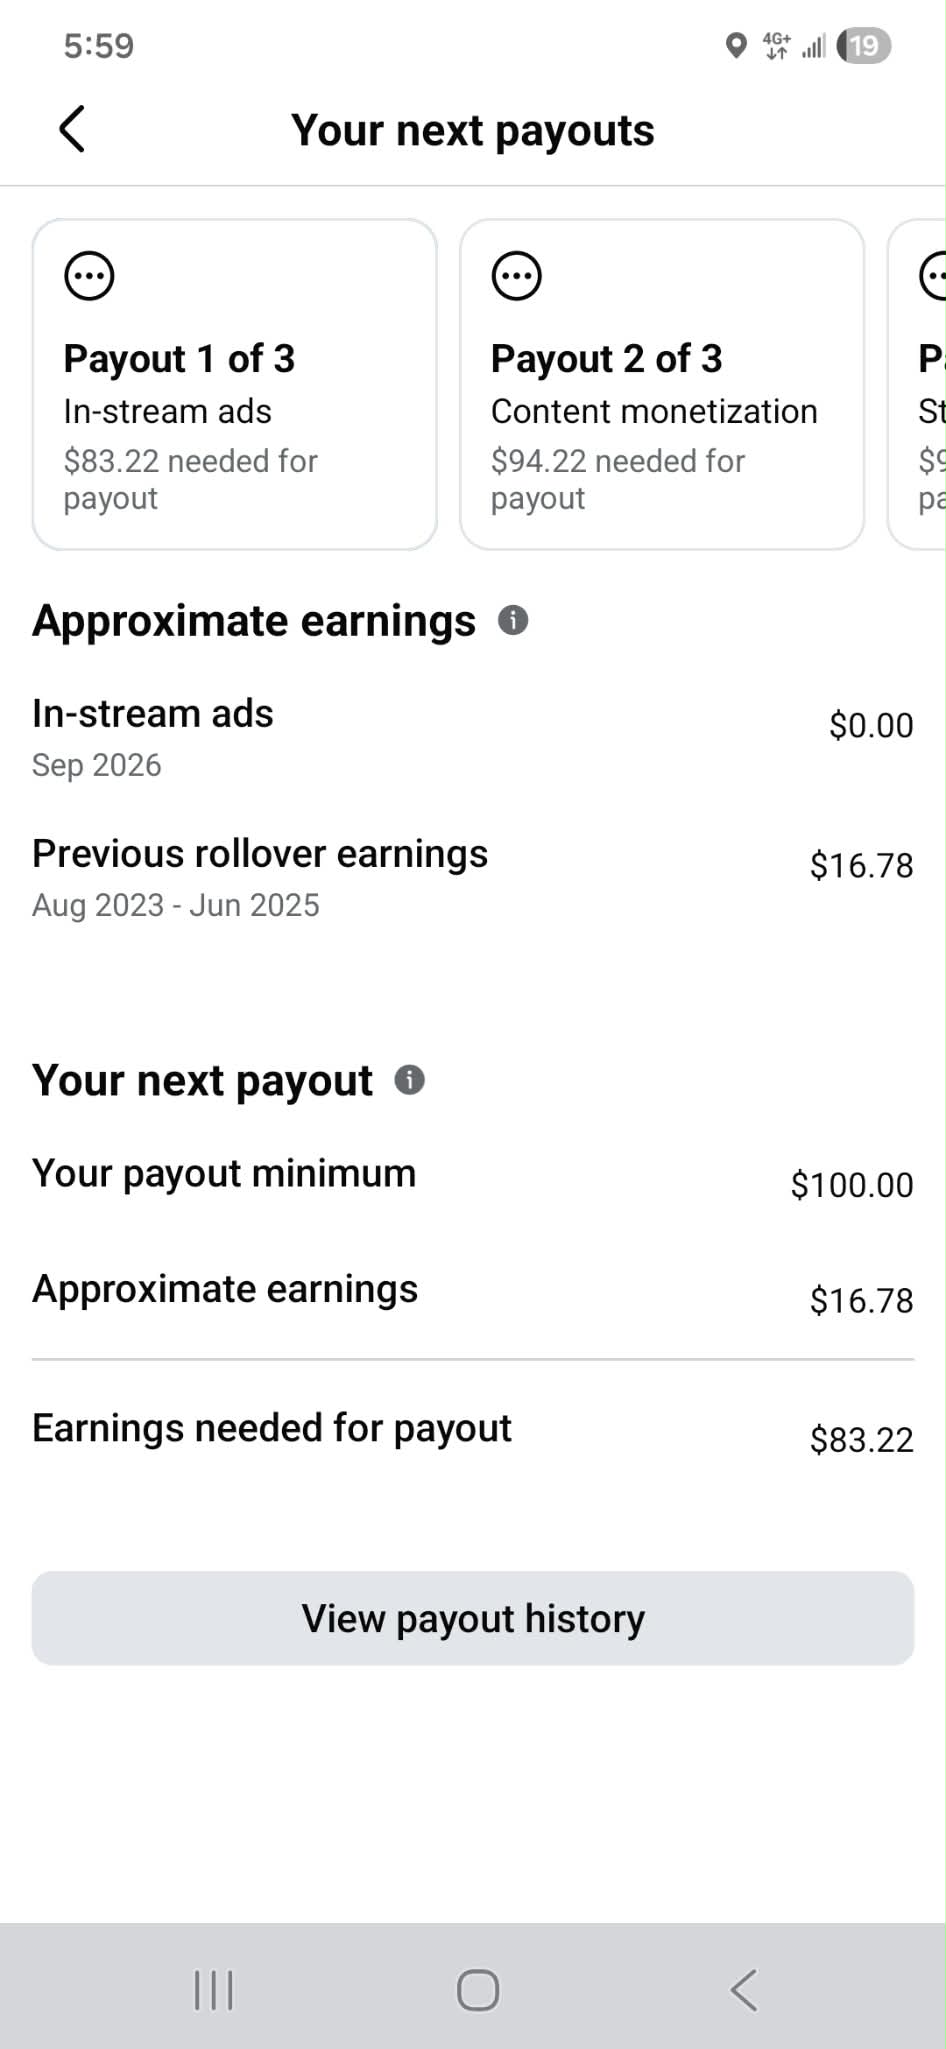The height and width of the screenshot is (2049, 946).
Task: Open Previous rollover earnings row
Action: click(x=473, y=877)
